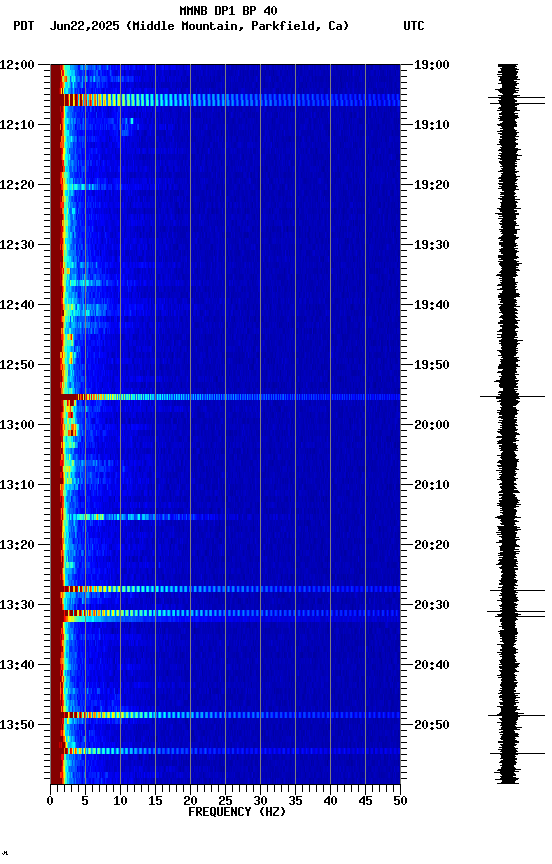
Task: Click the date text 'Jun22,2025'
Action: point(84,26)
